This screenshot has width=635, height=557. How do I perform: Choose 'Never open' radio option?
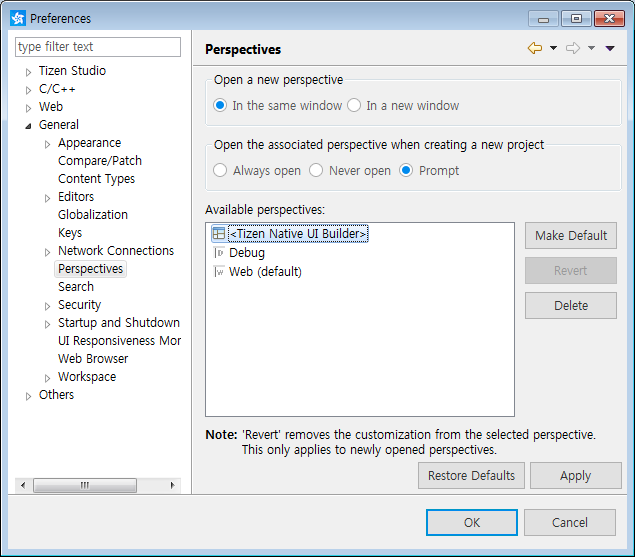[x=316, y=171]
